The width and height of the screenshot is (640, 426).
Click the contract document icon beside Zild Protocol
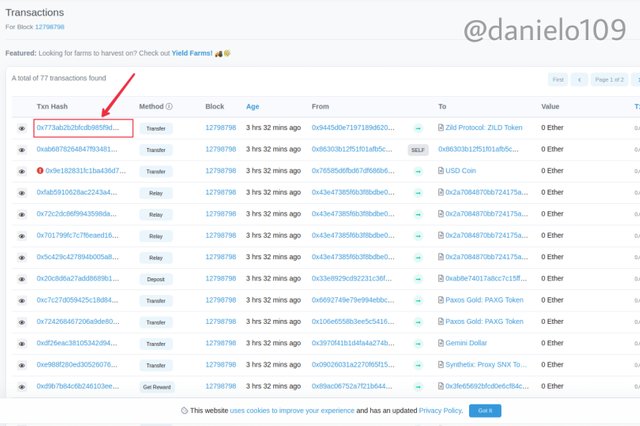[x=441, y=128]
